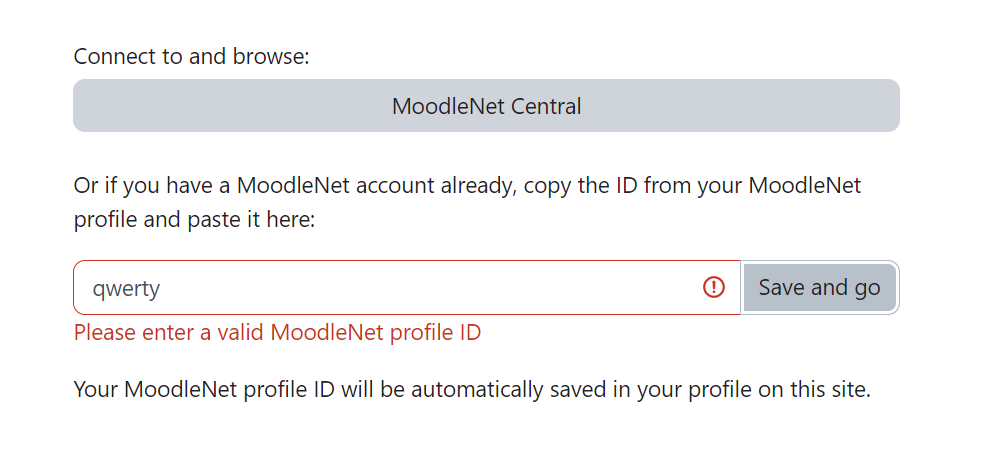Click the word 'go' on Save and go

coord(867,289)
